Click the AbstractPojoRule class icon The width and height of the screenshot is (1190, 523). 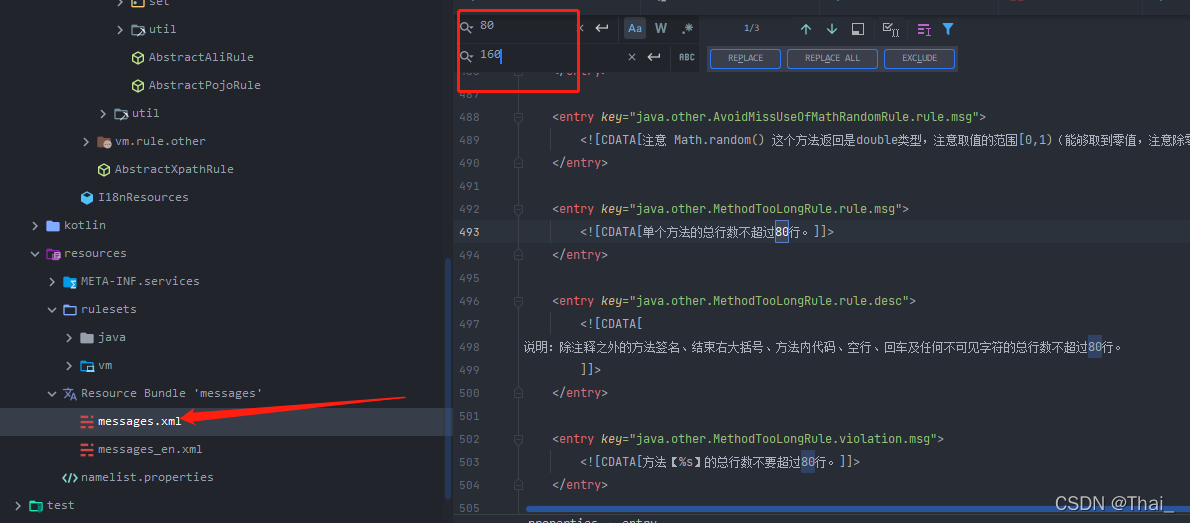pyautogui.click(x=137, y=86)
